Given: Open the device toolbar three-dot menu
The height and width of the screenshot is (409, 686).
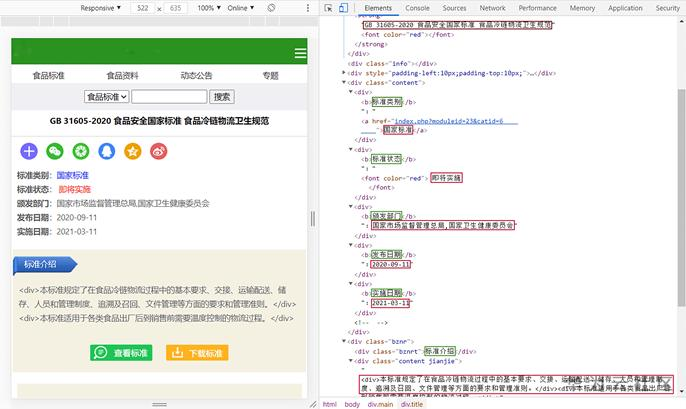Looking at the screenshot, I should click(x=308, y=8).
